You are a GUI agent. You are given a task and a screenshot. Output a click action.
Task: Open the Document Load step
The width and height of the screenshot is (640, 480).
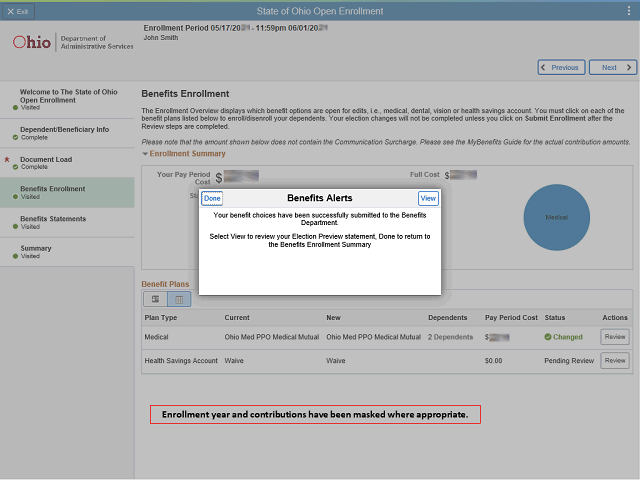(67, 163)
